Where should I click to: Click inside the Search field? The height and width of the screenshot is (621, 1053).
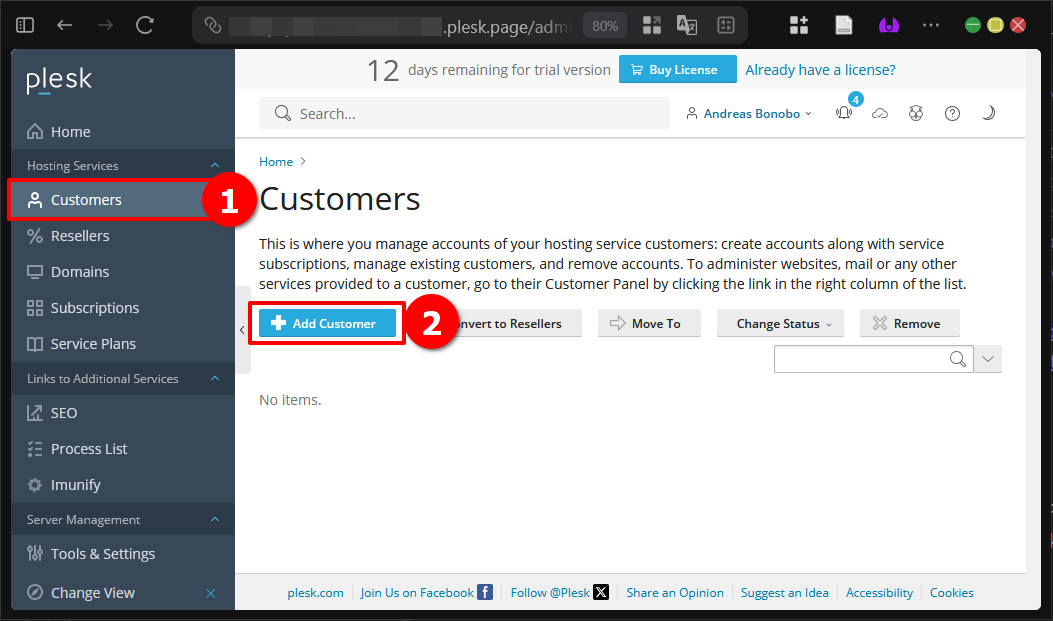tap(464, 113)
